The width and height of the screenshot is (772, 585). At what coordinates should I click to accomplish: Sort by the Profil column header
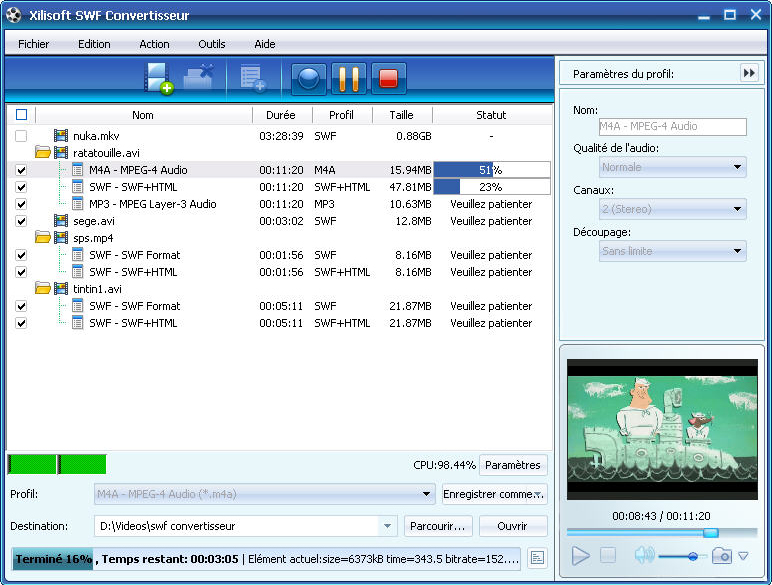tap(341, 115)
